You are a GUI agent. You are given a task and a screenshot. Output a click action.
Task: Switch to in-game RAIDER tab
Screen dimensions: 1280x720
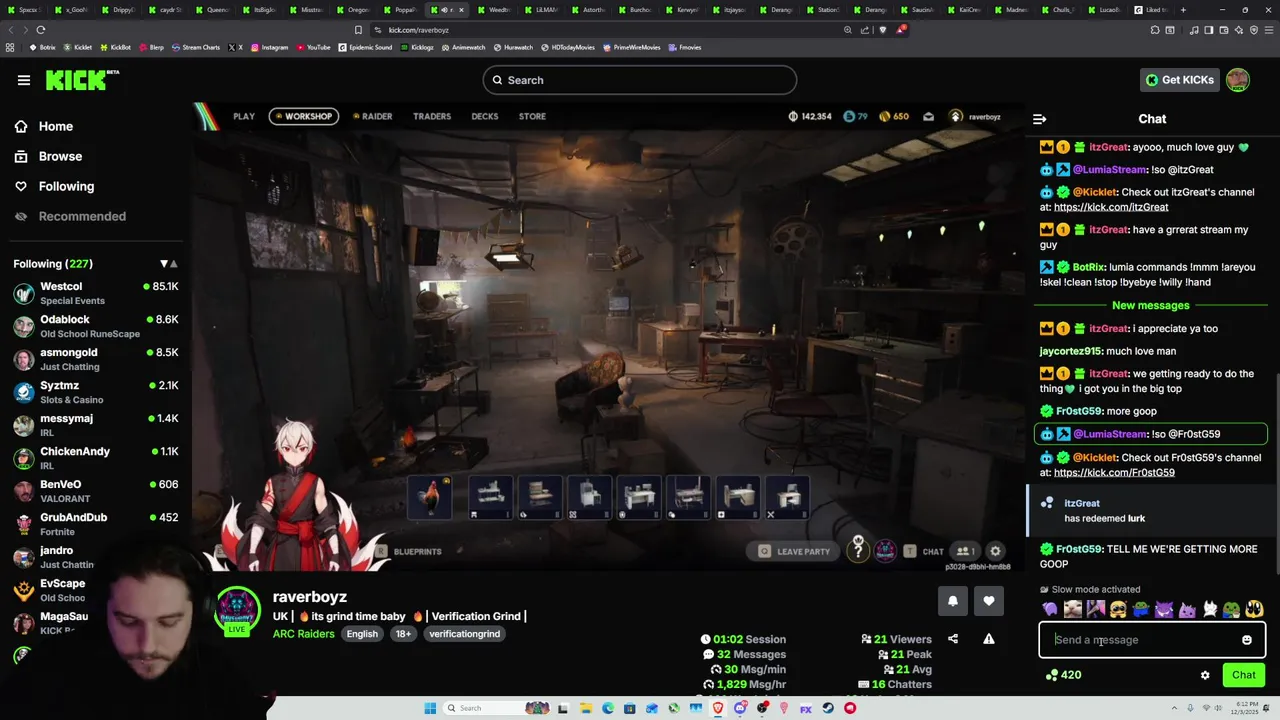coord(372,116)
